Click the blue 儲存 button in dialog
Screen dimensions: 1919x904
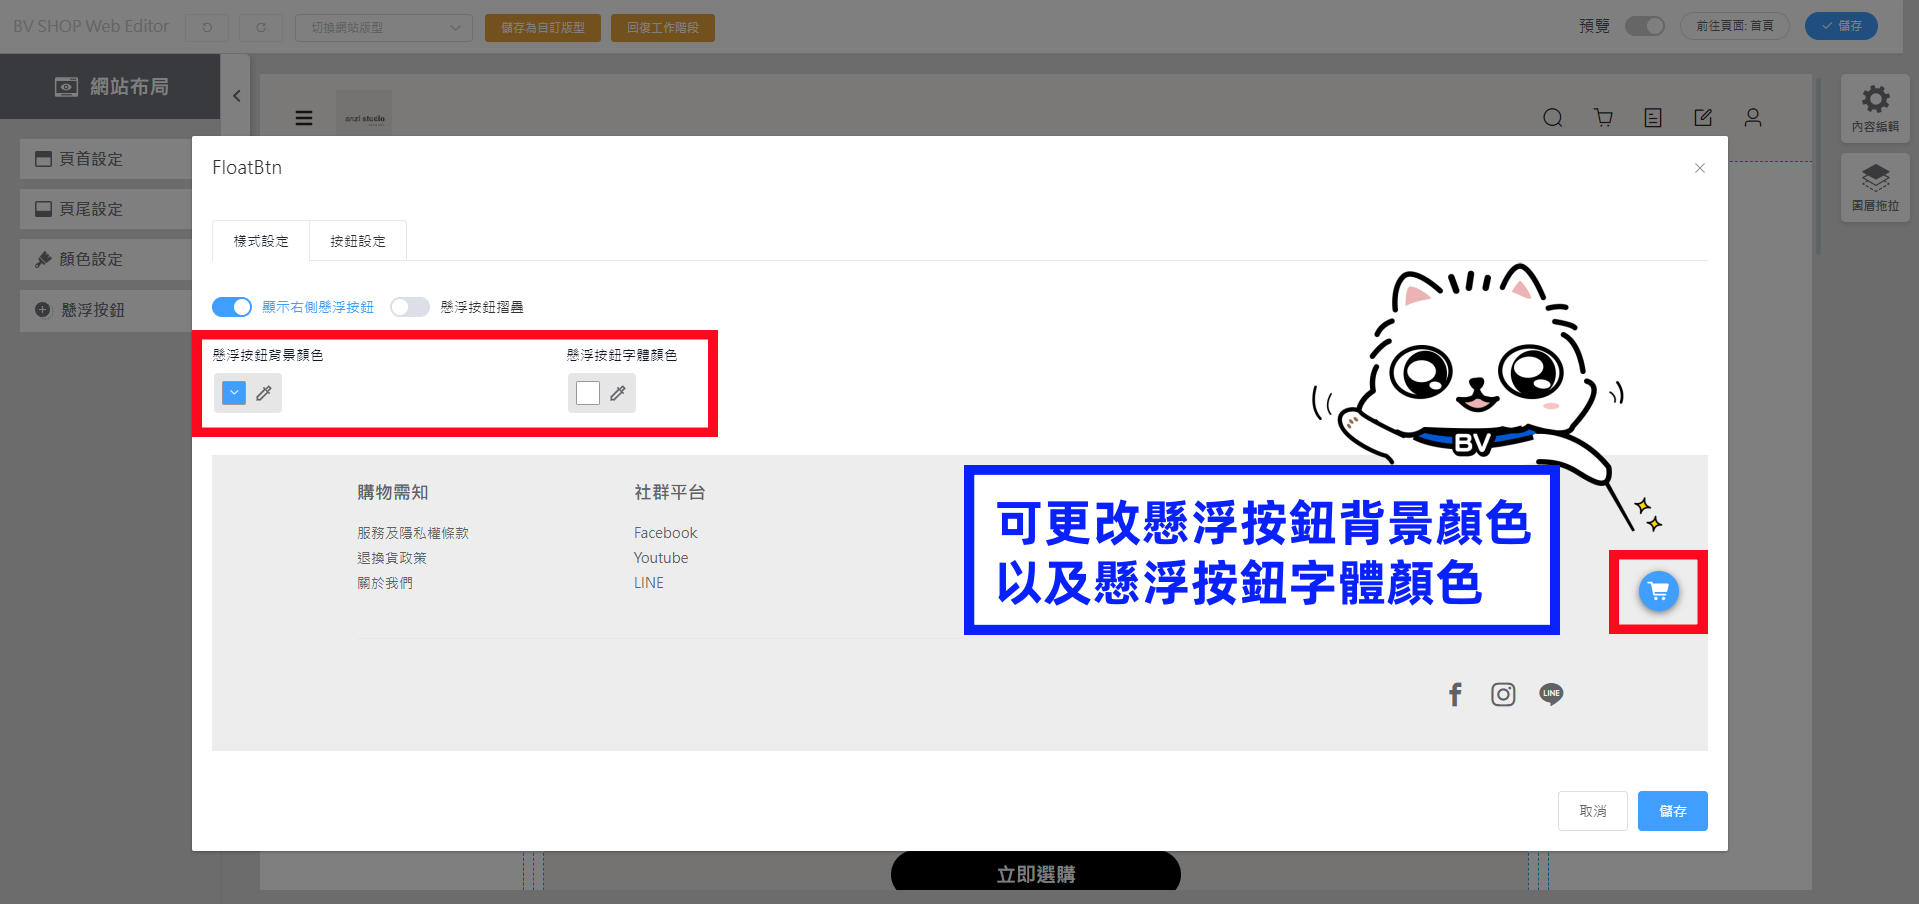(x=1672, y=811)
